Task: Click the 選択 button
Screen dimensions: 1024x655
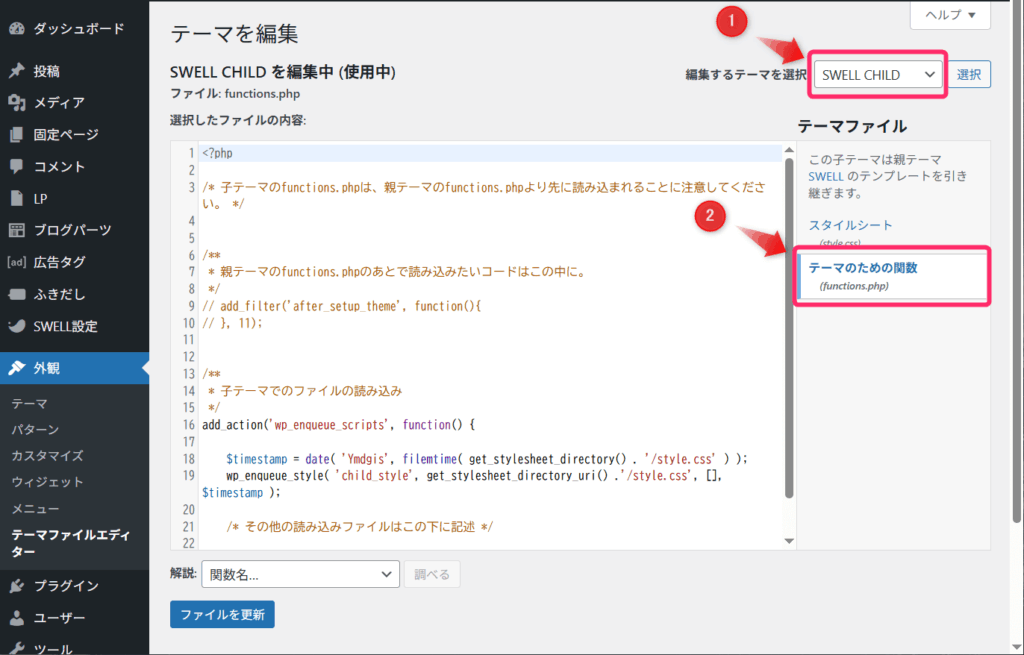Action: pos(969,74)
